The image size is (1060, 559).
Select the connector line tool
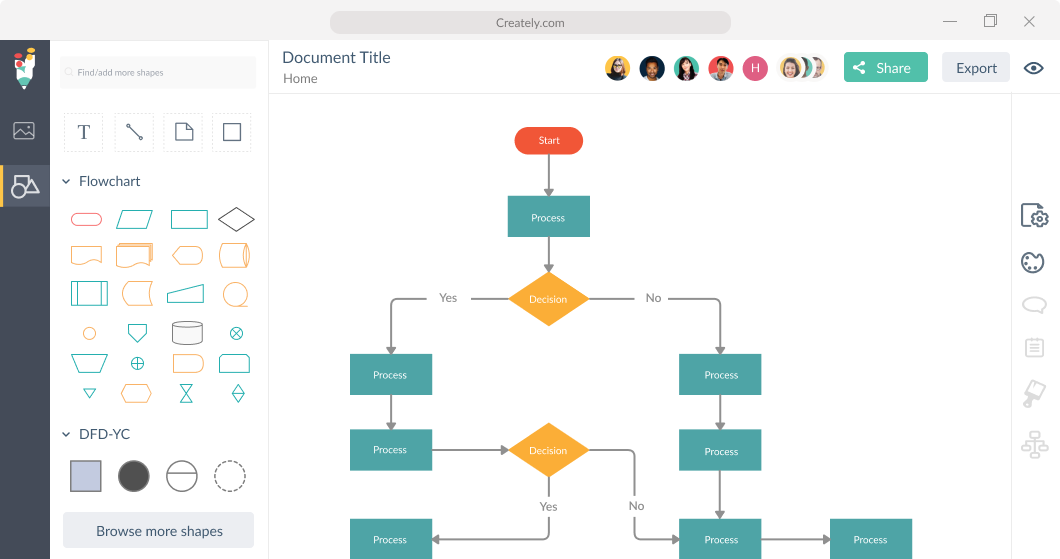click(133, 132)
